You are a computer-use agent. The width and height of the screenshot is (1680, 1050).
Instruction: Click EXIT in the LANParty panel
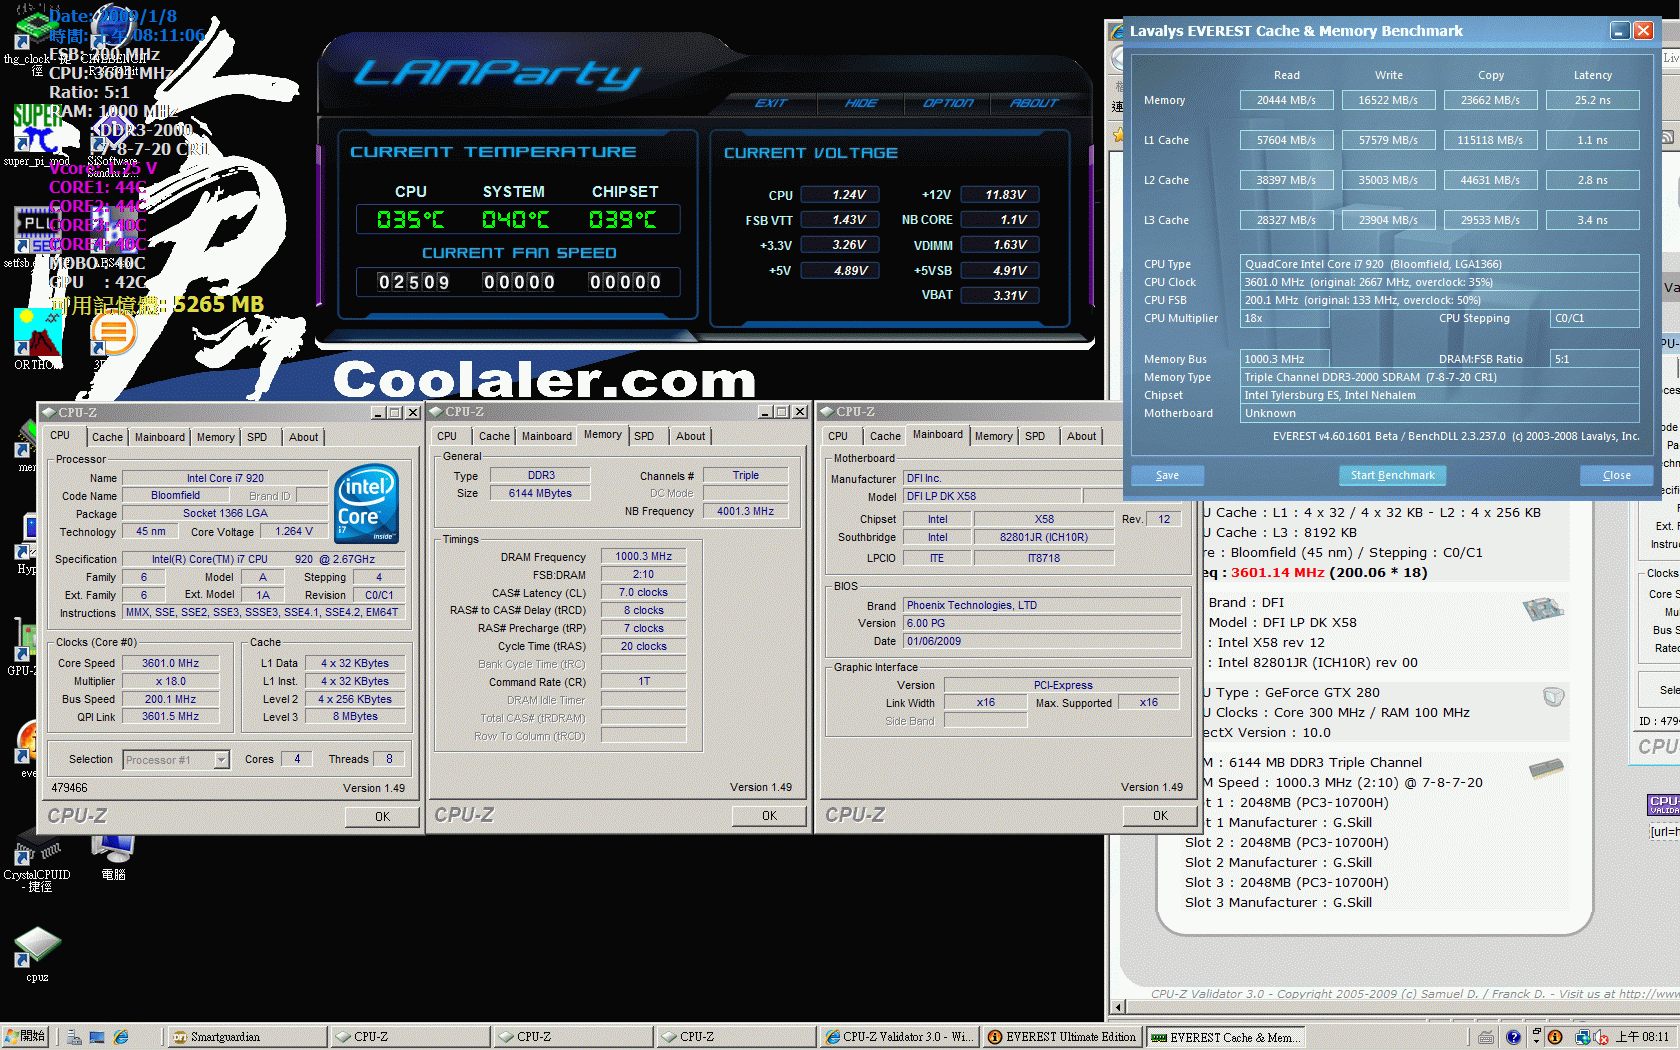pos(771,103)
